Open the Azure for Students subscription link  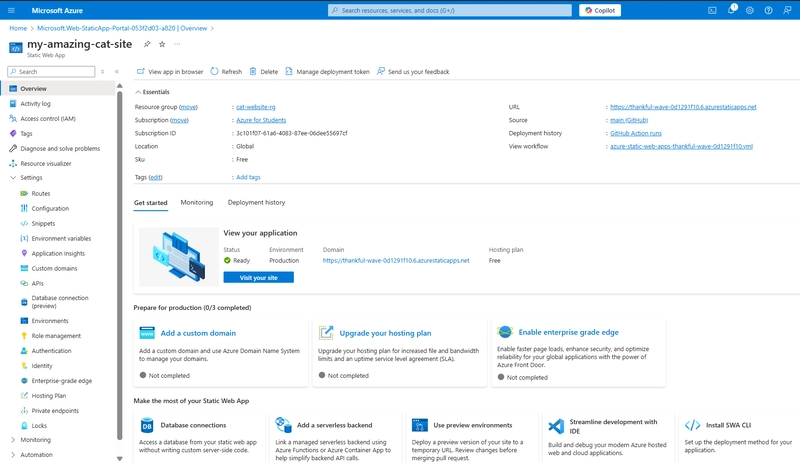tap(261, 120)
